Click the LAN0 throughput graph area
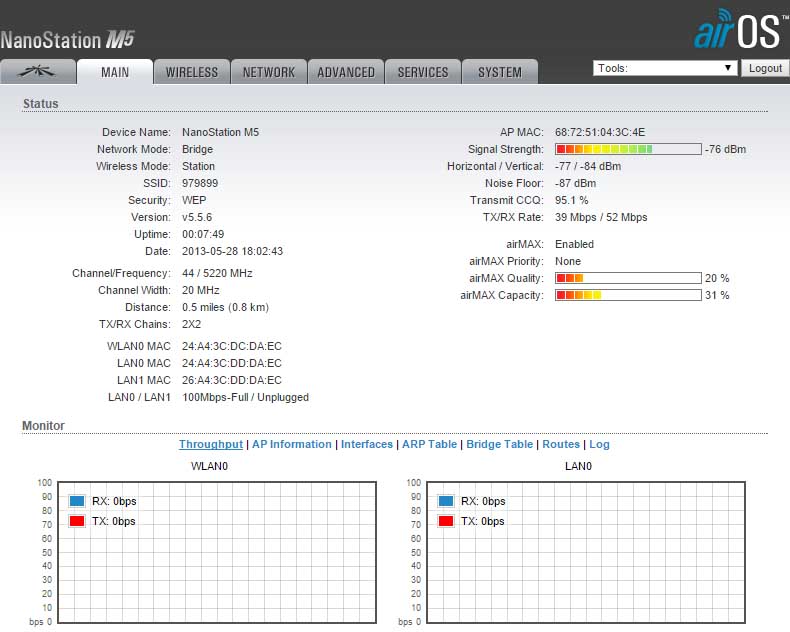The width and height of the screenshot is (790, 632). tap(586, 552)
